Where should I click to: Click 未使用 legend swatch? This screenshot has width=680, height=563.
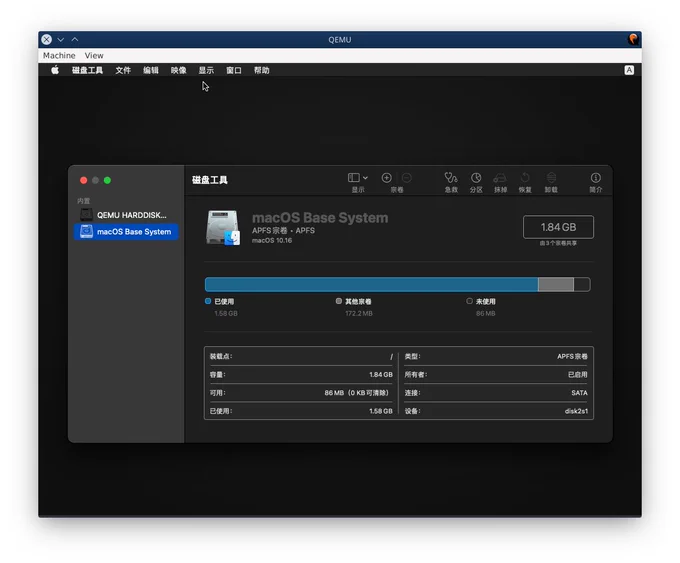click(469, 301)
